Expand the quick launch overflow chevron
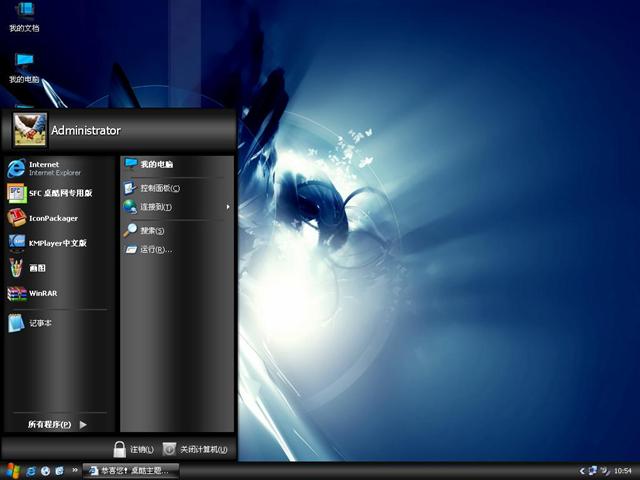The image size is (640, 480). pyautogui.click(x=75, y=470)
